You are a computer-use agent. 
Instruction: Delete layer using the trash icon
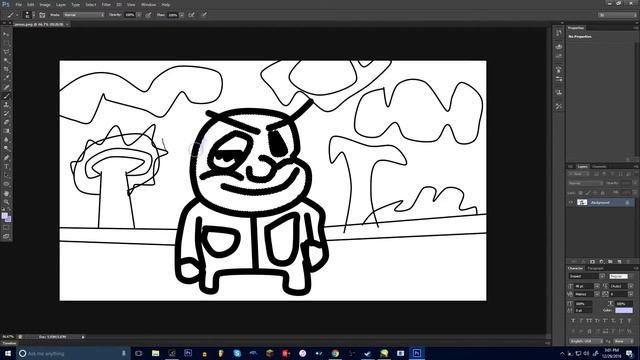628,262
